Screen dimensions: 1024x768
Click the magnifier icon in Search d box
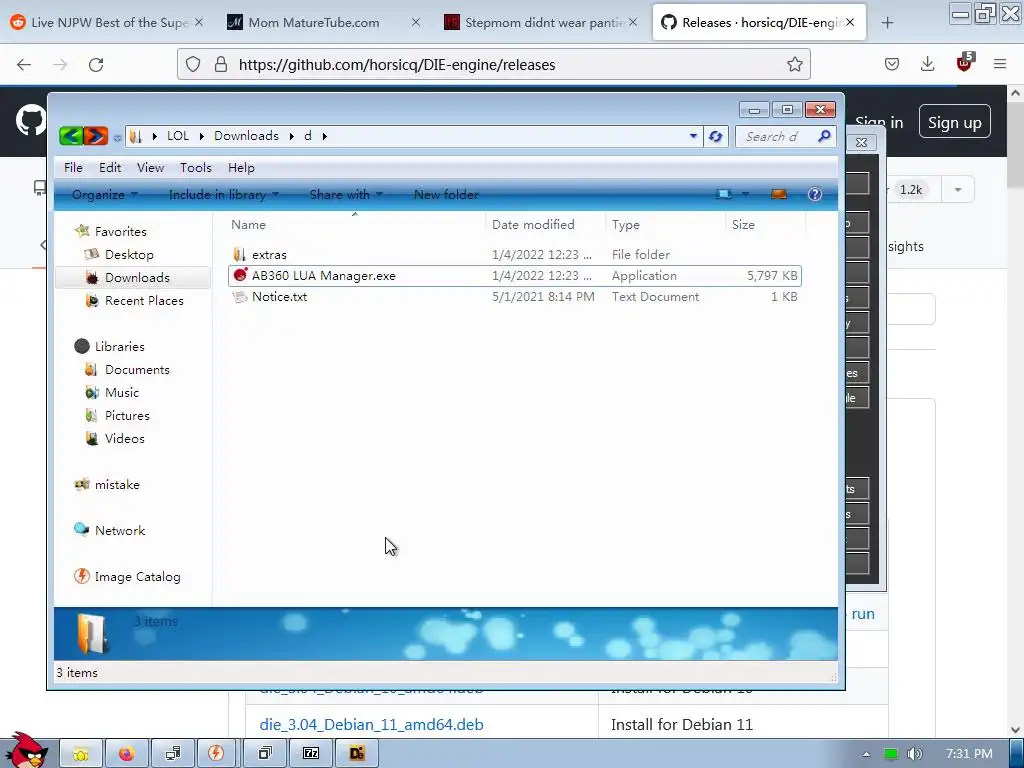point(824,136)
